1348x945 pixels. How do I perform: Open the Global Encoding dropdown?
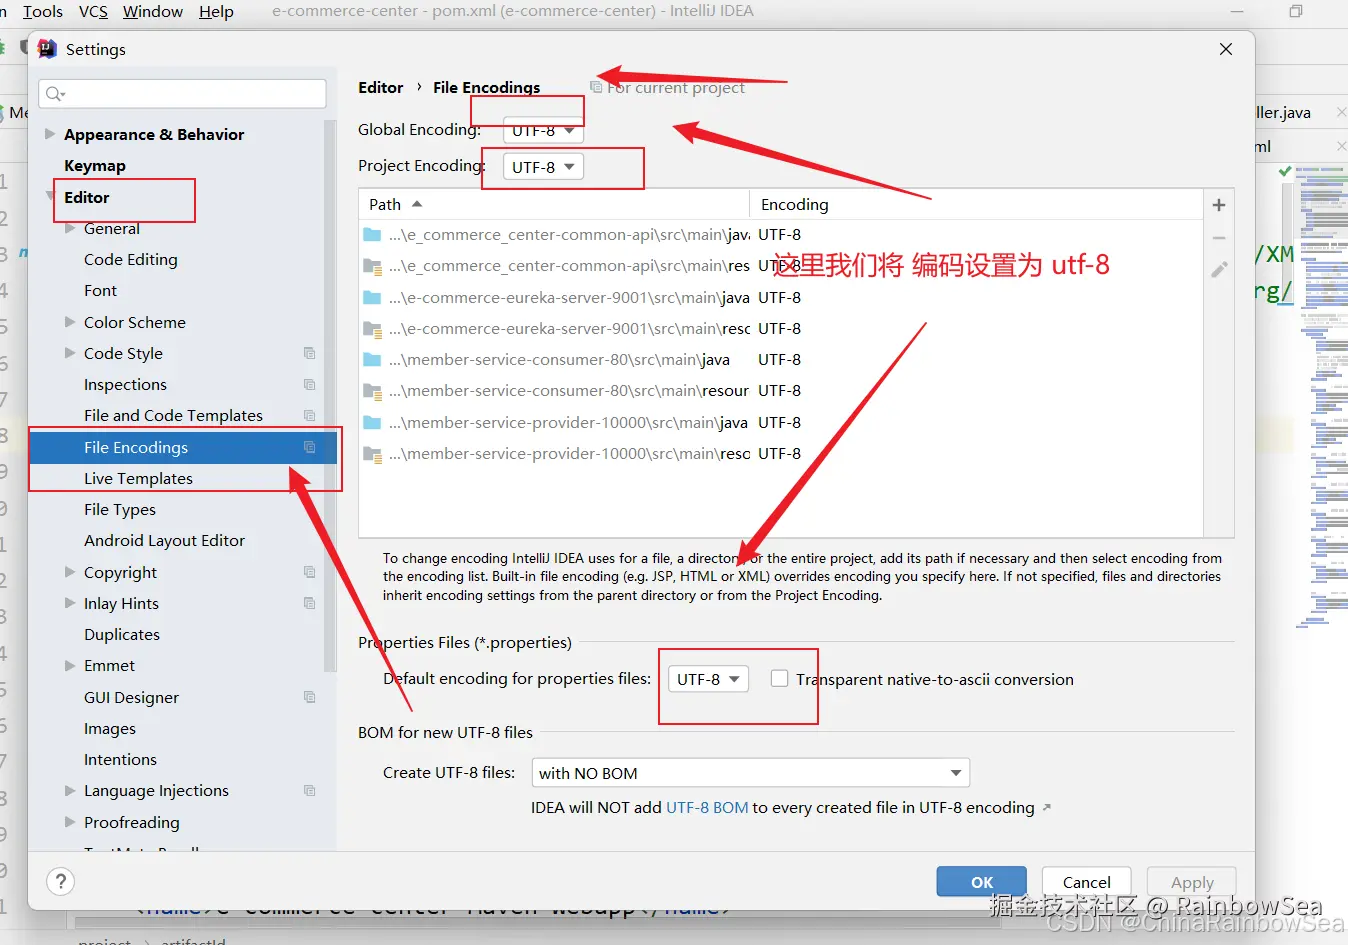(543, 130)
